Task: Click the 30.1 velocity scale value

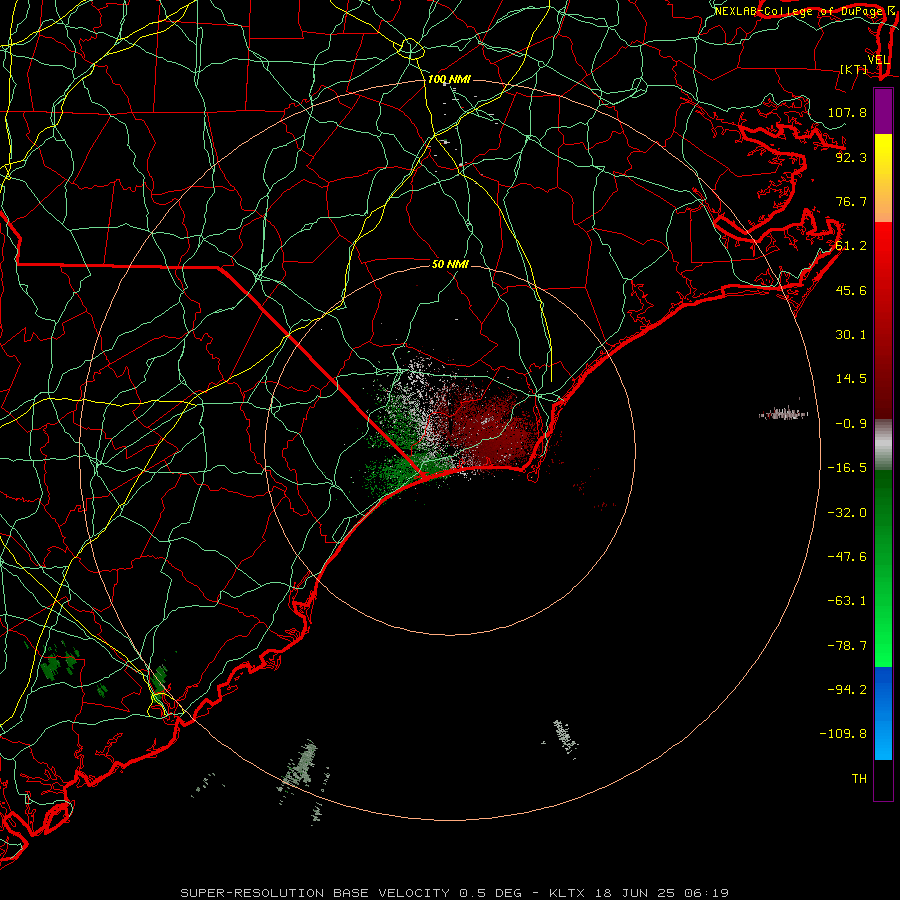Action: point(851,335)
